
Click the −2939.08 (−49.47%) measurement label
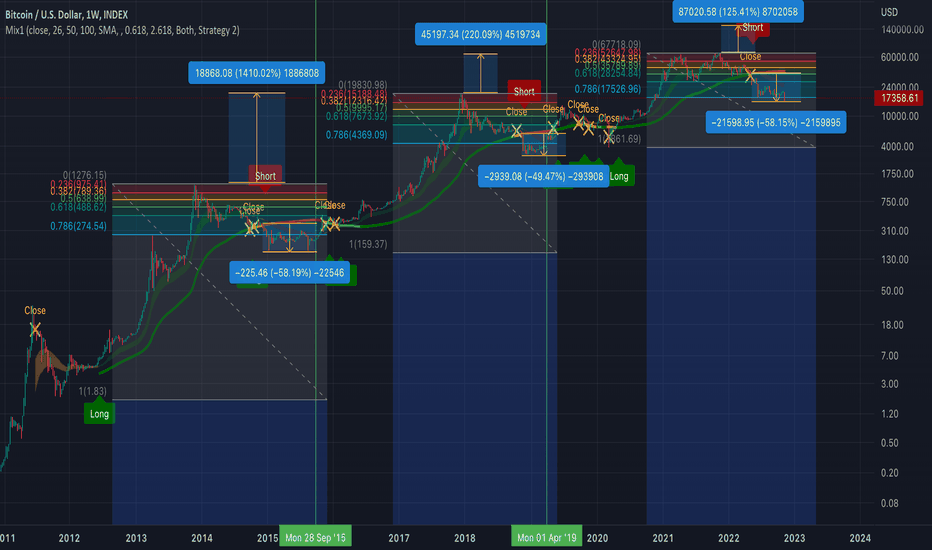coord(544,177)
